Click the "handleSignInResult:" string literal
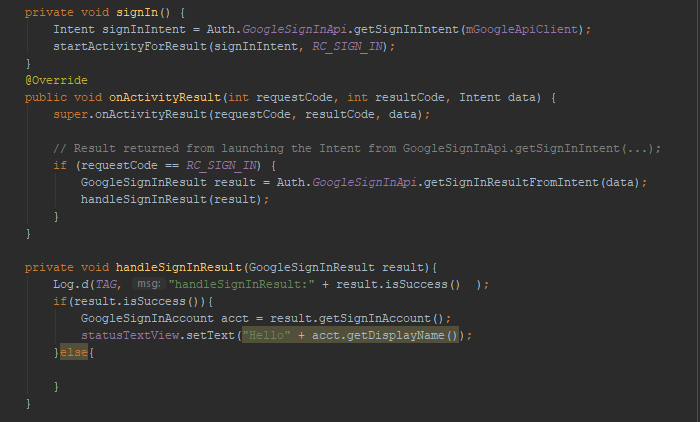The width and height of the screenshot is (700, 422). click(x=242, y=284)
